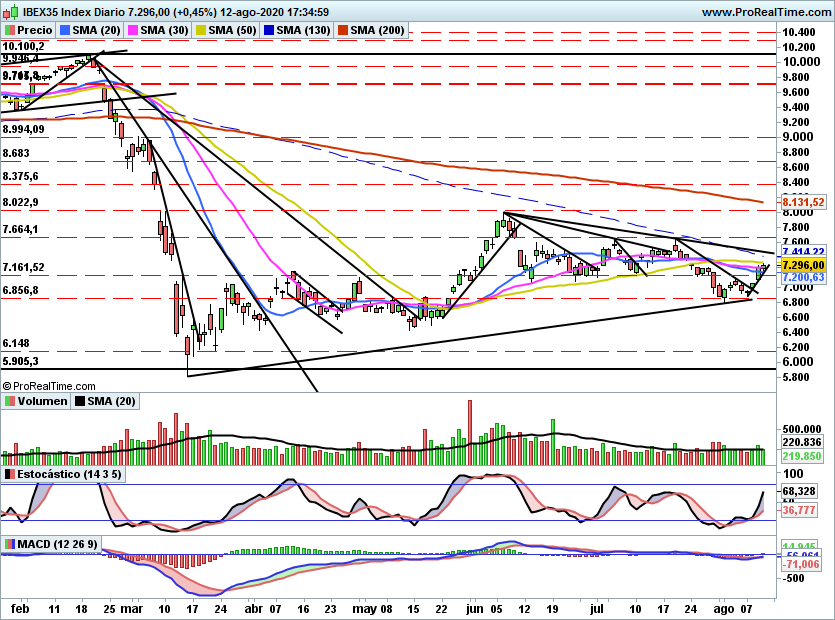This screenshot has width=835, height=620.
Task: Click the Estocástico indicator icon
Action: [x=10, y=473]
